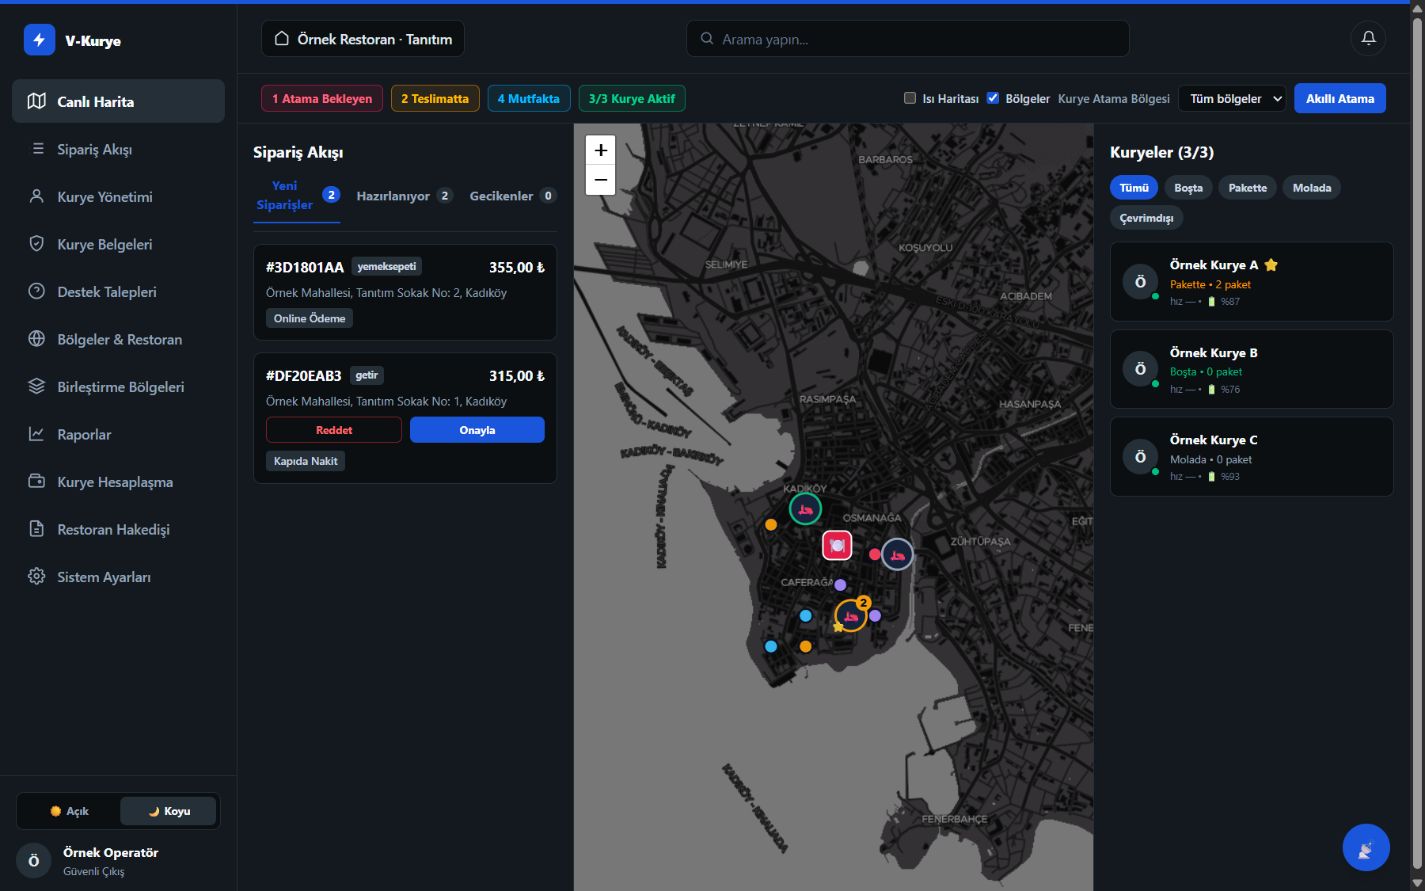Filter couriers by Molada

[x=1312, y=188]
